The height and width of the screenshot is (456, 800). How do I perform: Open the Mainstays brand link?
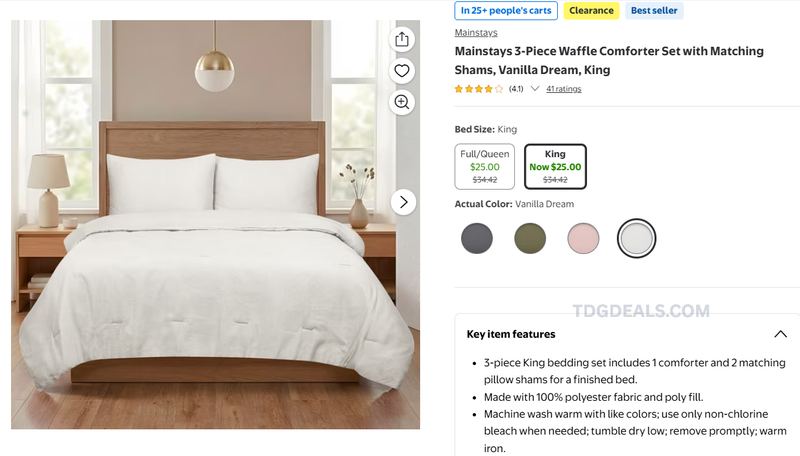pos(476,33)
